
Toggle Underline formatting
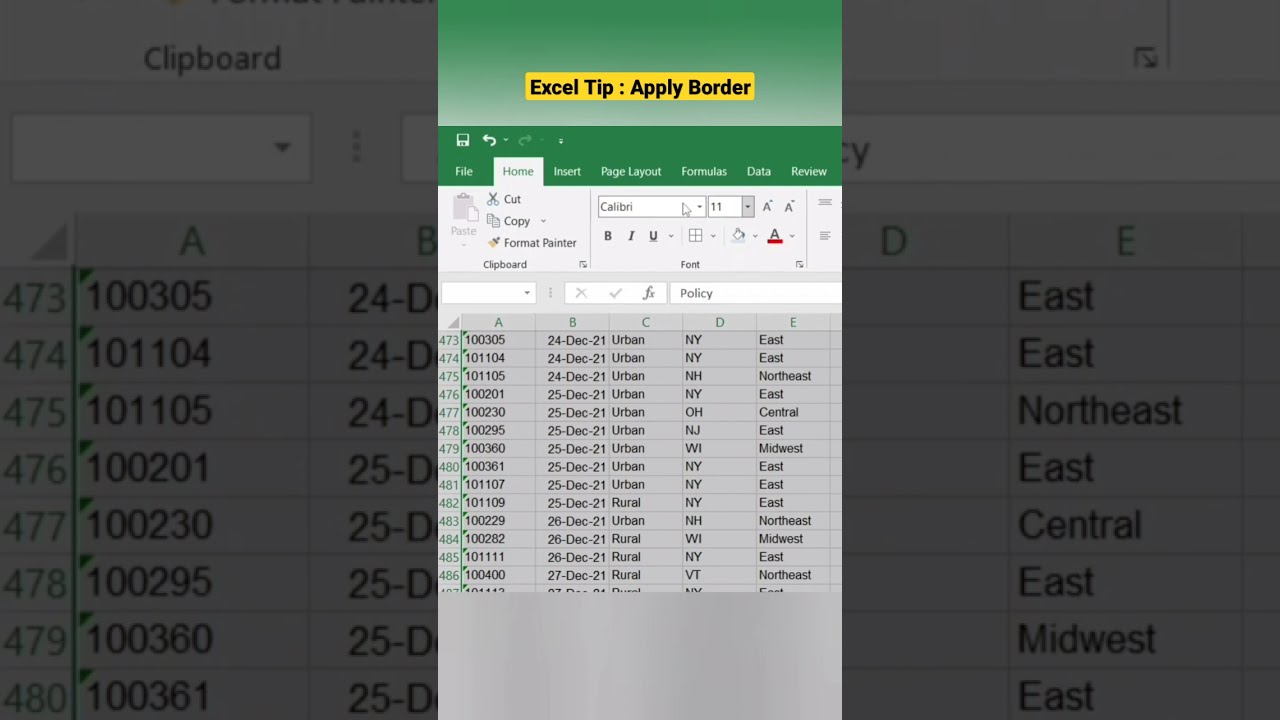(x=653, y=236)
